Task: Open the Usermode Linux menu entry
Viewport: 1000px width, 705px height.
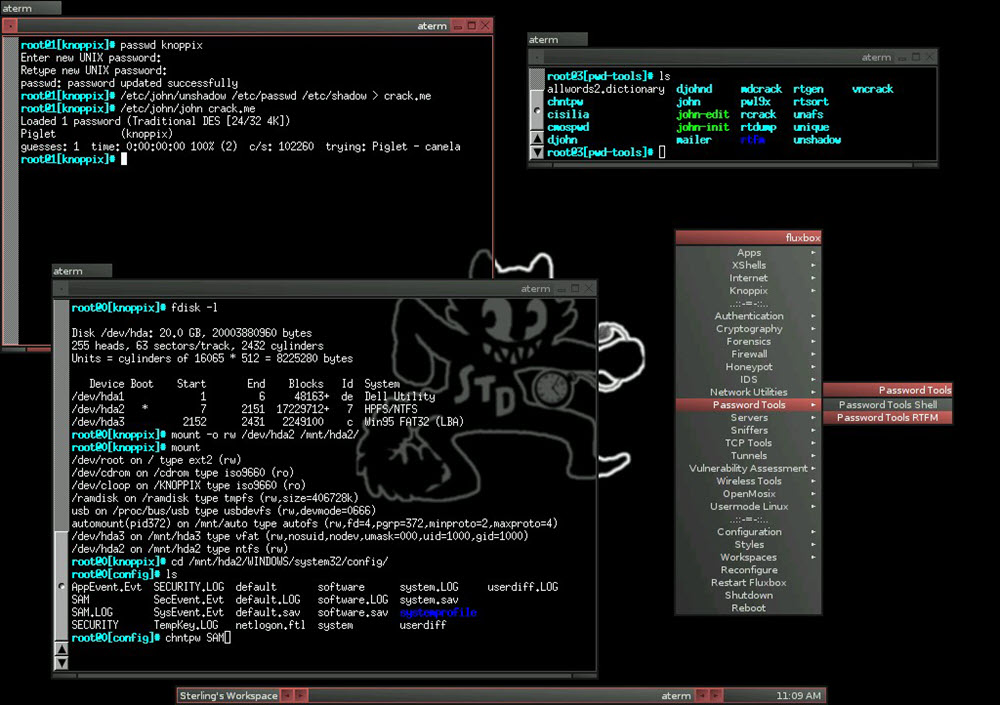Action: coord(749,507)
